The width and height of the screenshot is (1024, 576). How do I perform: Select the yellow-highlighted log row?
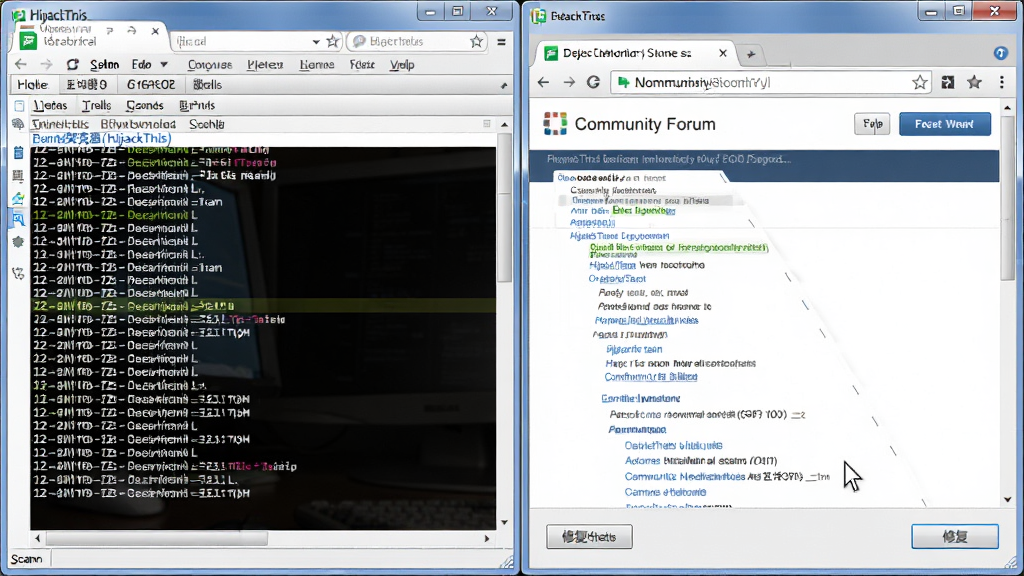(x=263, y=306)
